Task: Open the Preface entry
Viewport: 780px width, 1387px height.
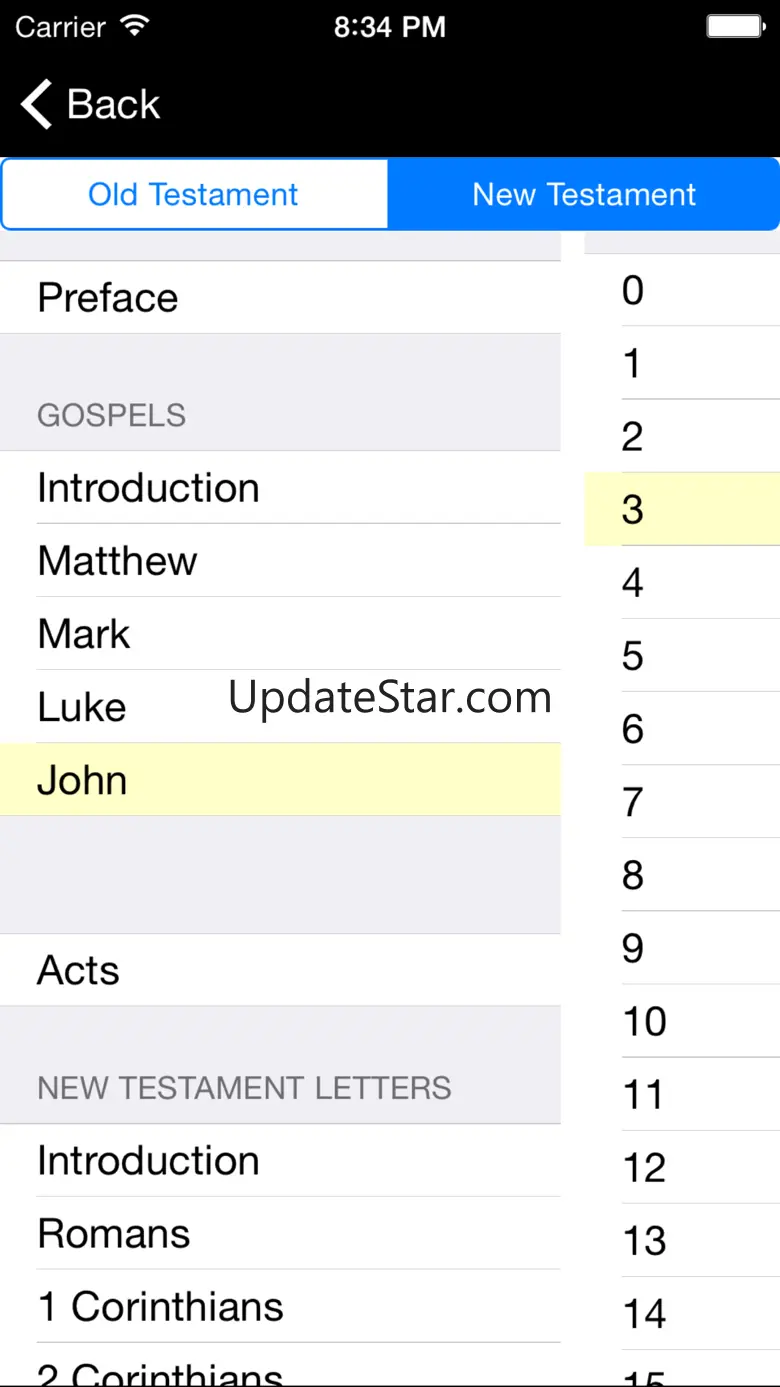Action: pos(280,298)
